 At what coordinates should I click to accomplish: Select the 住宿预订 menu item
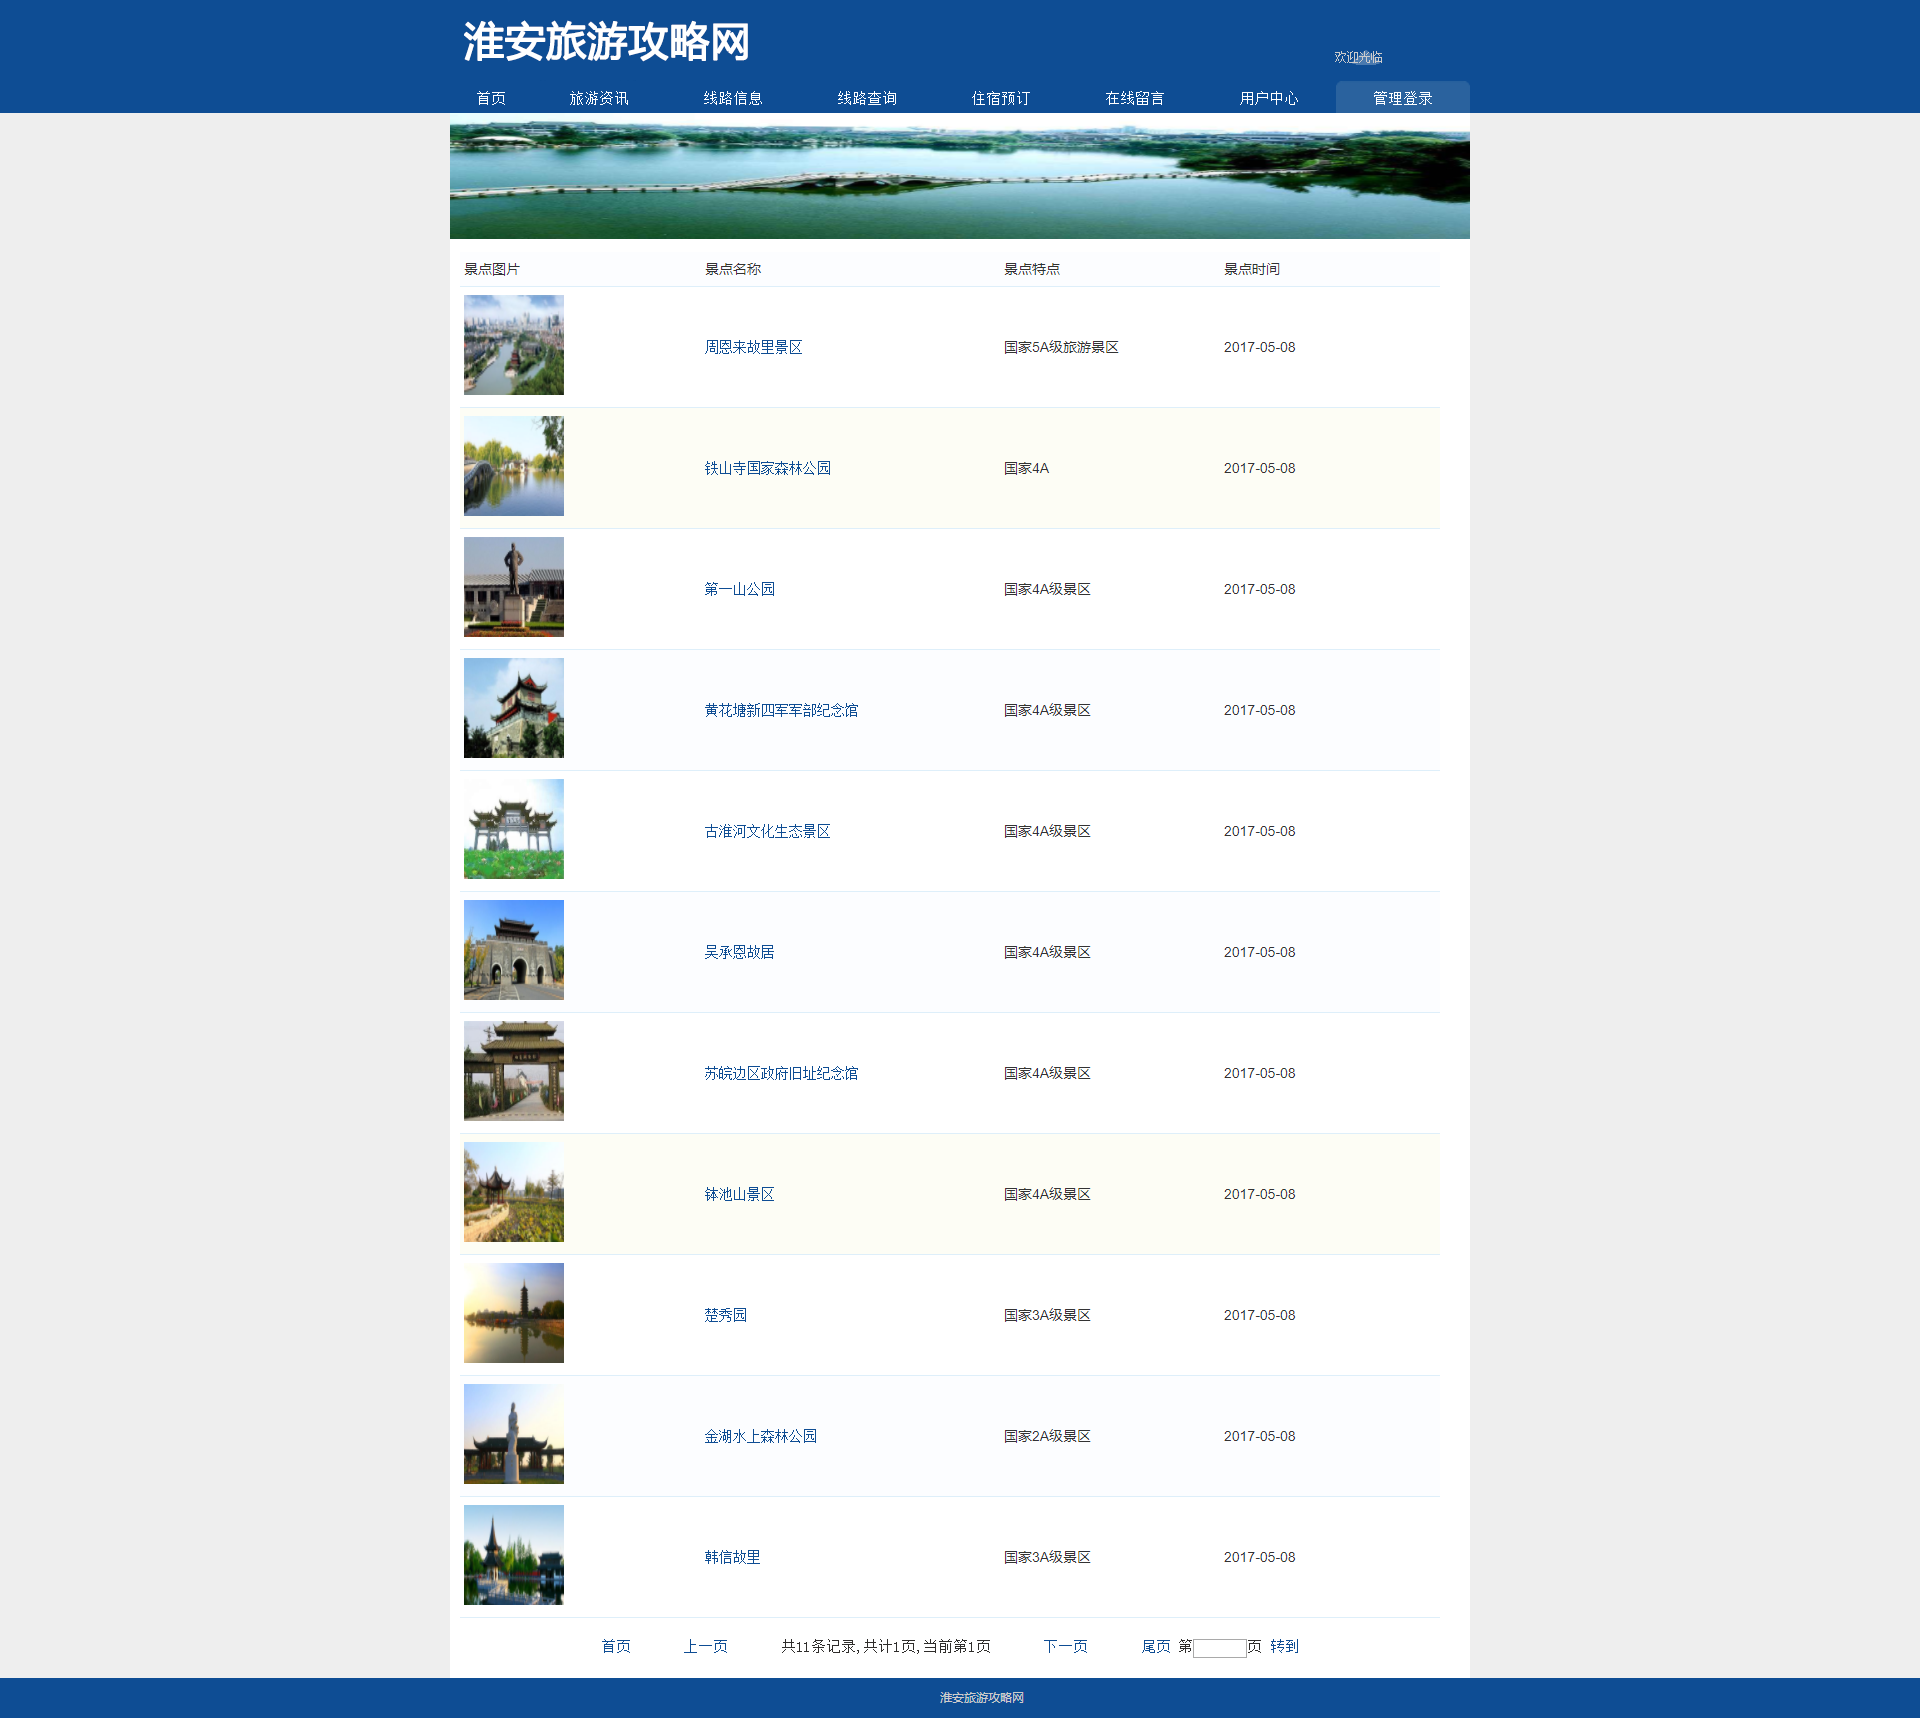click(x=1001, y=98)
